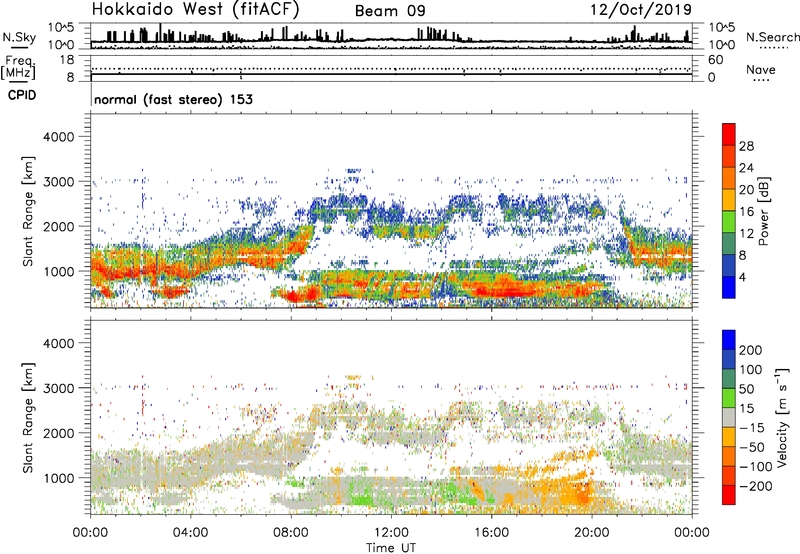
Task: Click the "200" value on the velocity colorbar
Action: click(x=751, y=350)
